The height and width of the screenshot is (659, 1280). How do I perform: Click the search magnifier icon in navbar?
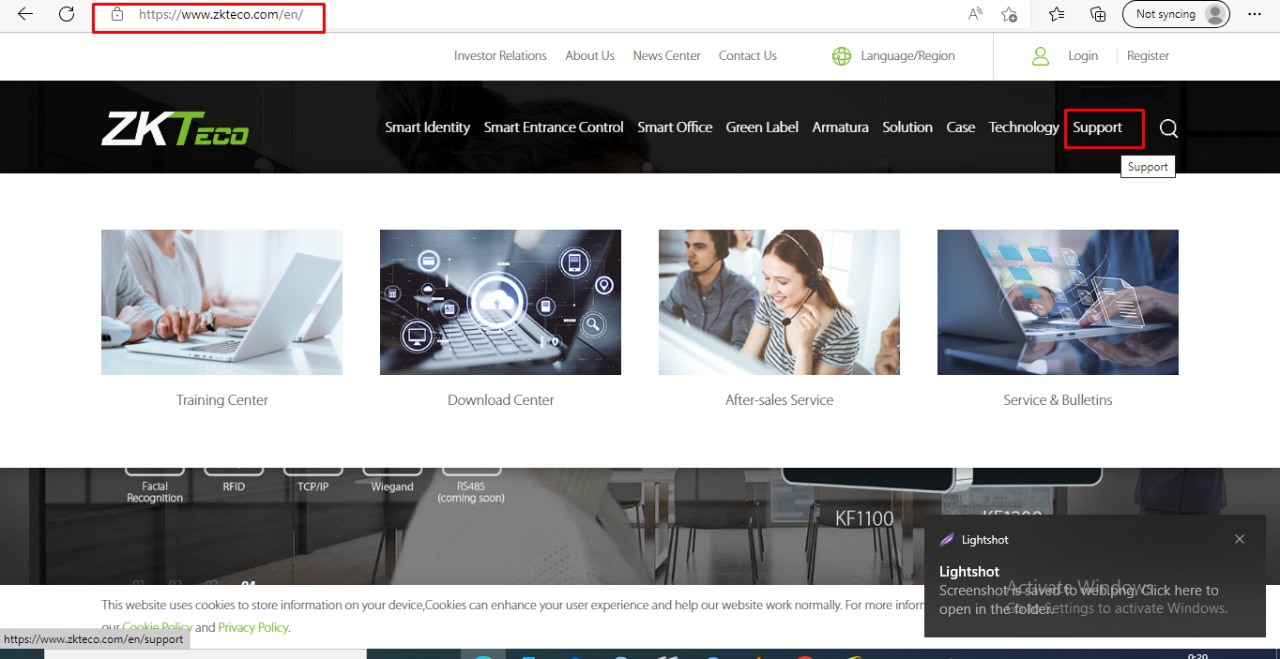(1168, 128)
